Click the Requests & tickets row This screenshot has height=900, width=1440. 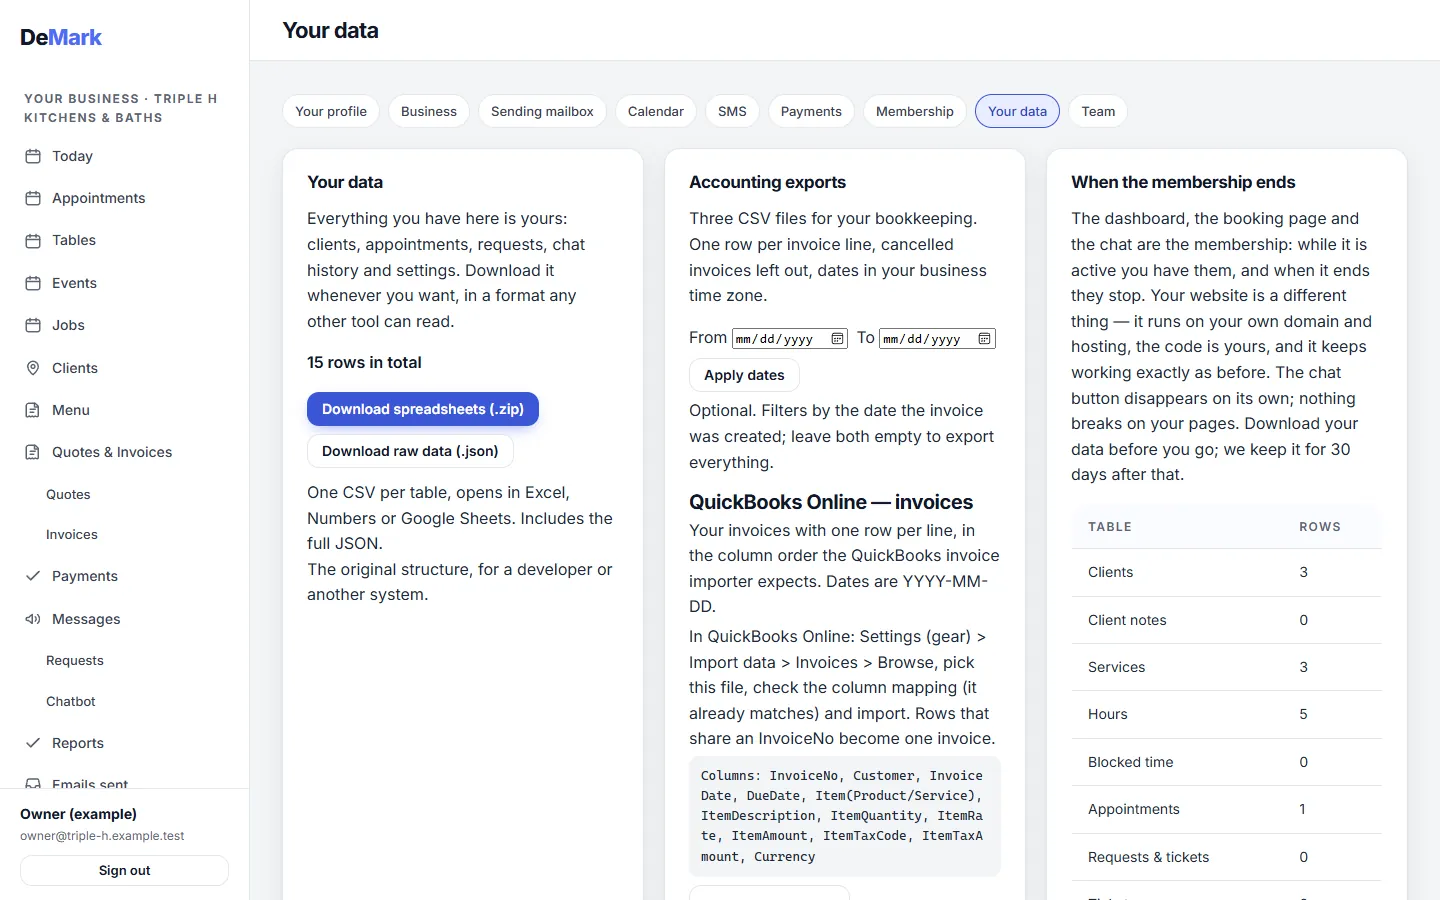click(x=1227, y=857)
